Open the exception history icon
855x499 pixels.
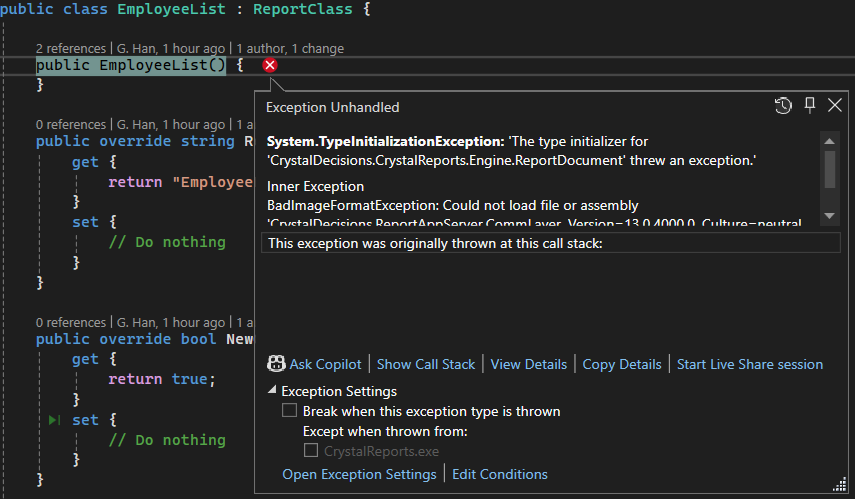pyautogui.click(x=784, y=106)
